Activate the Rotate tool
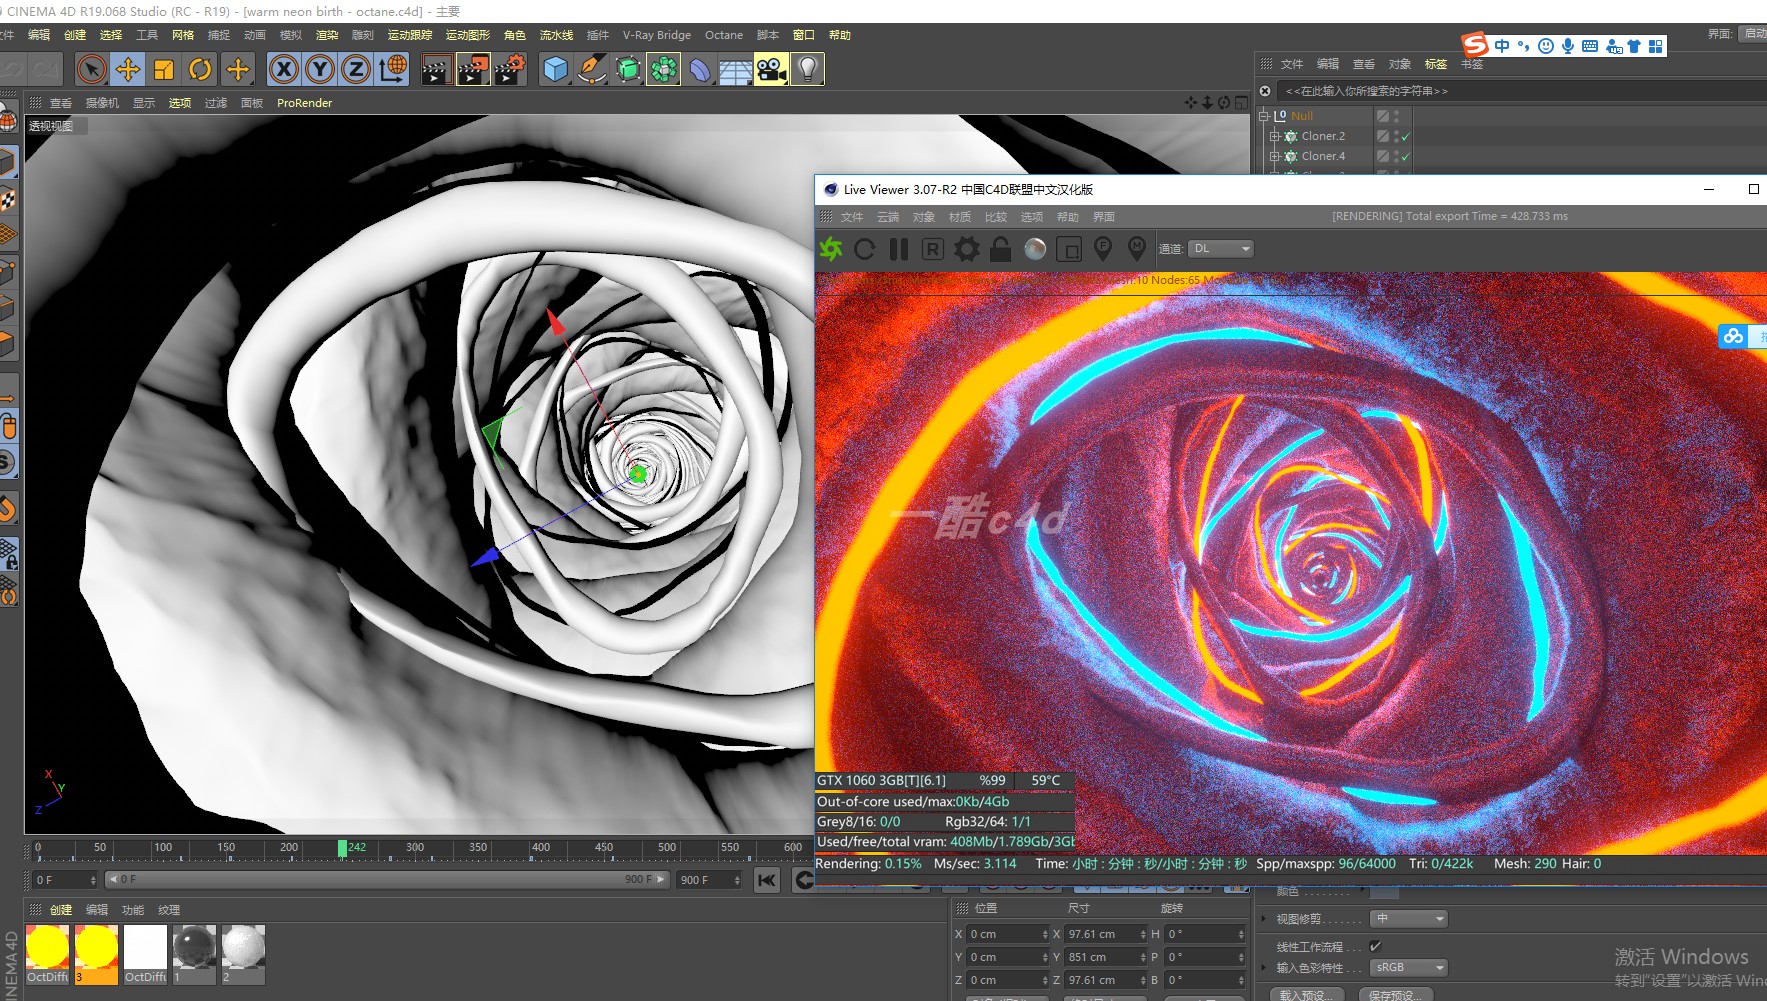This screenshot has width=1767, height=1001. [200, 69]
